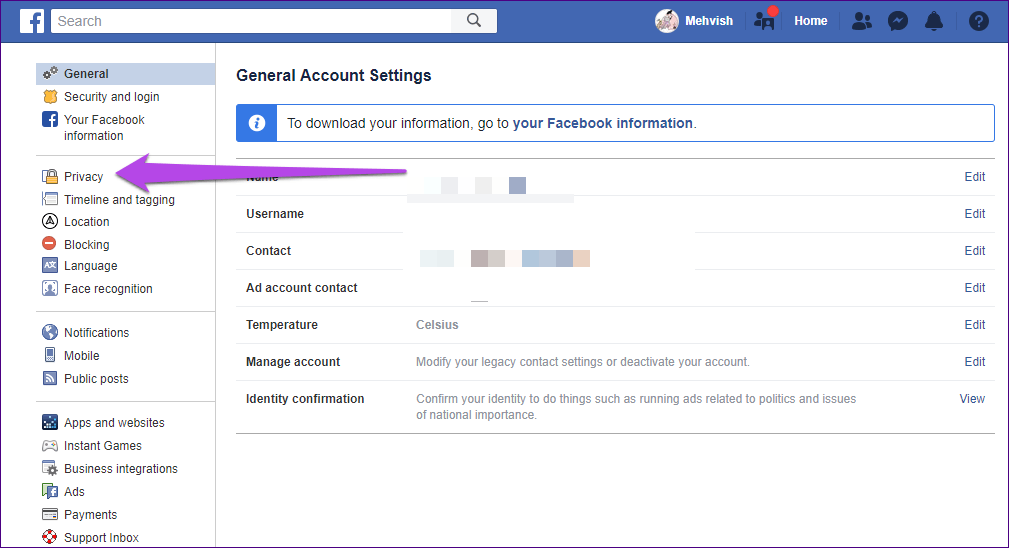
Task: Open friend requests icon
Action: [862, 21]
